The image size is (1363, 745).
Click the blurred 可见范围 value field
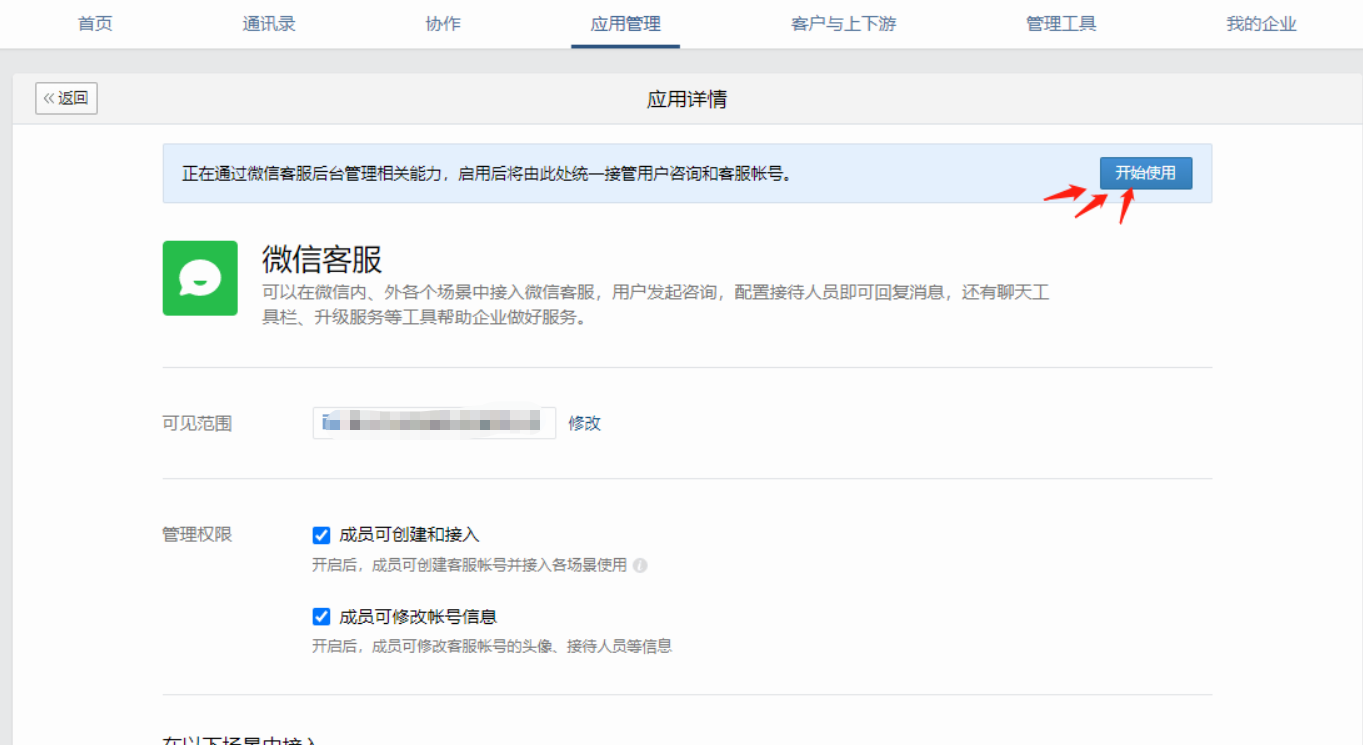[x=440, y=423]
